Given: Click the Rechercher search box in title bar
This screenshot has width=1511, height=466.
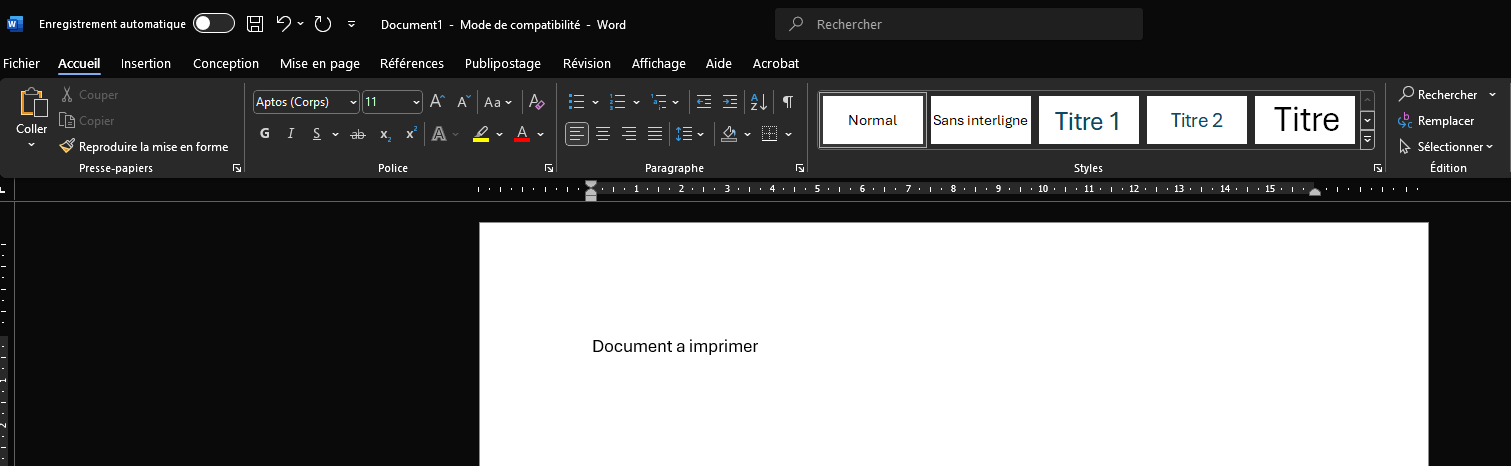Looking at the screenshot, I should (959, 24).
